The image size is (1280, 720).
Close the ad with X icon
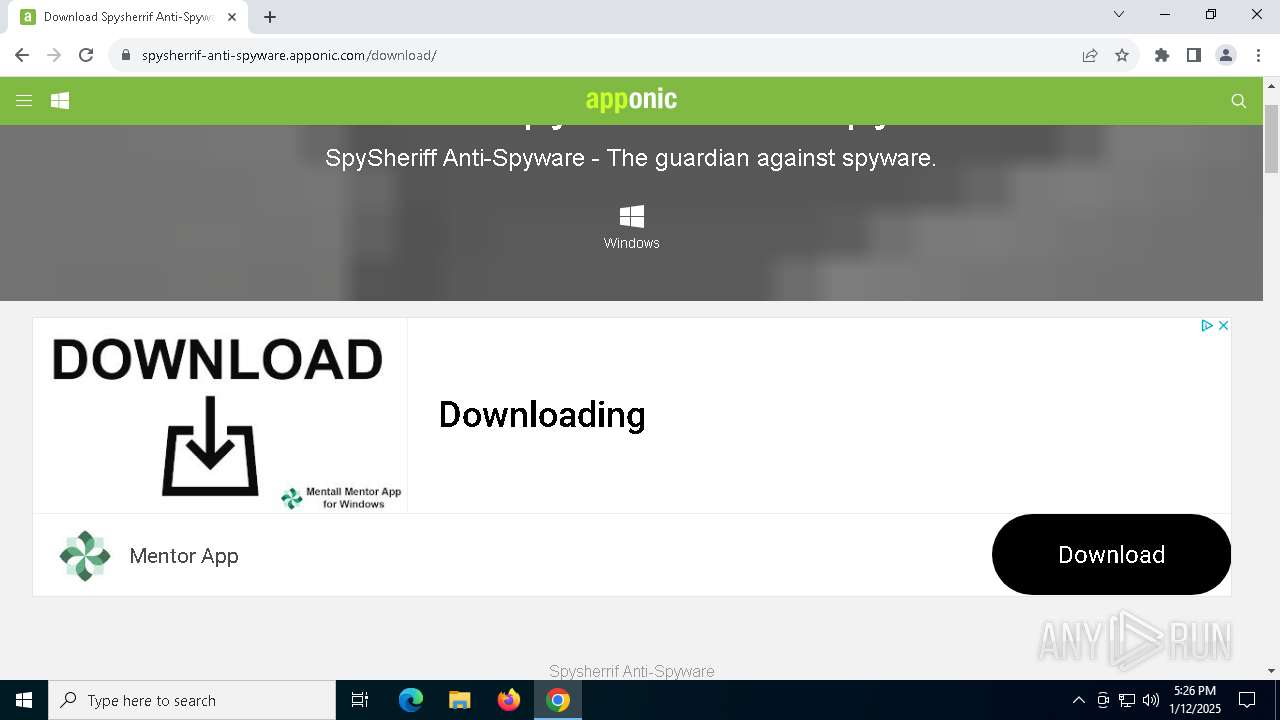(x=1223, y=326)
